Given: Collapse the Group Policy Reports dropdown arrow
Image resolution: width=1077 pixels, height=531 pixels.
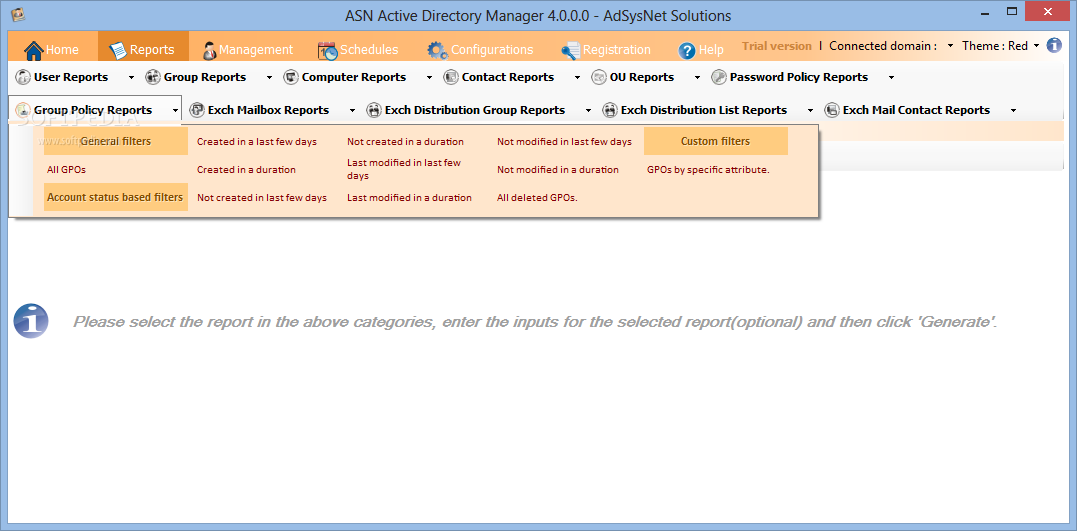Looking at the screenshot, I should coord(176,111).
